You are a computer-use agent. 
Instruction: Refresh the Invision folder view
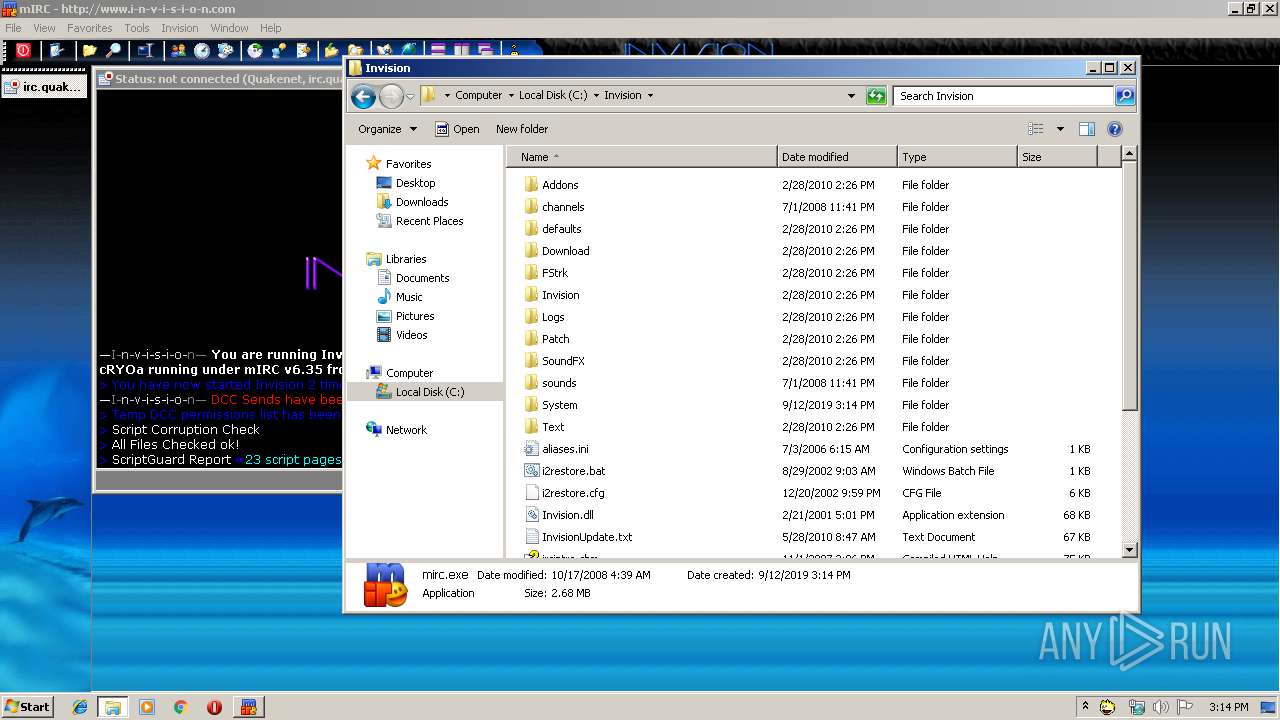pos(876,96)
